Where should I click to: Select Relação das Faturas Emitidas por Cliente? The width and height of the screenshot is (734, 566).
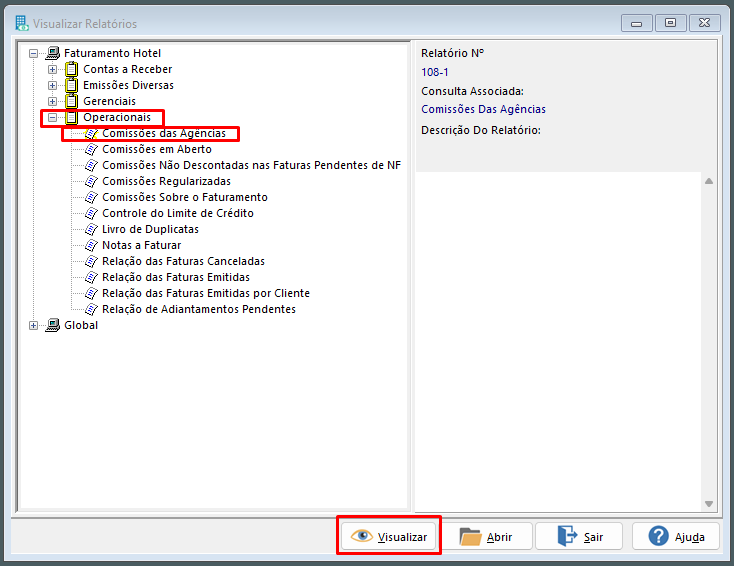coord(206,293)
